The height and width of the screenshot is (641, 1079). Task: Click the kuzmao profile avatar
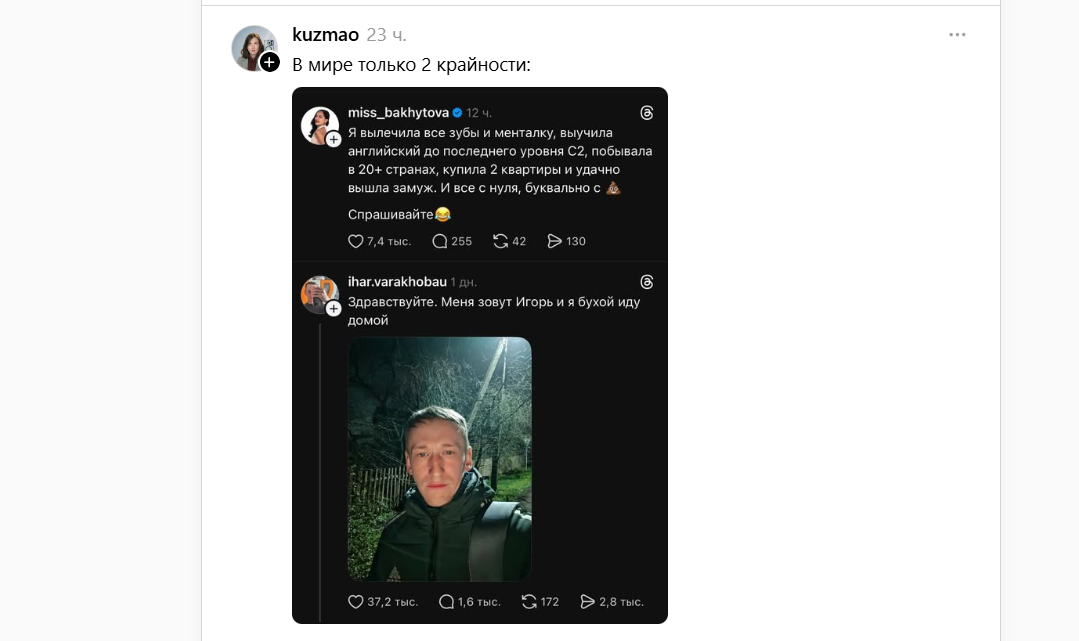(253, 47)
